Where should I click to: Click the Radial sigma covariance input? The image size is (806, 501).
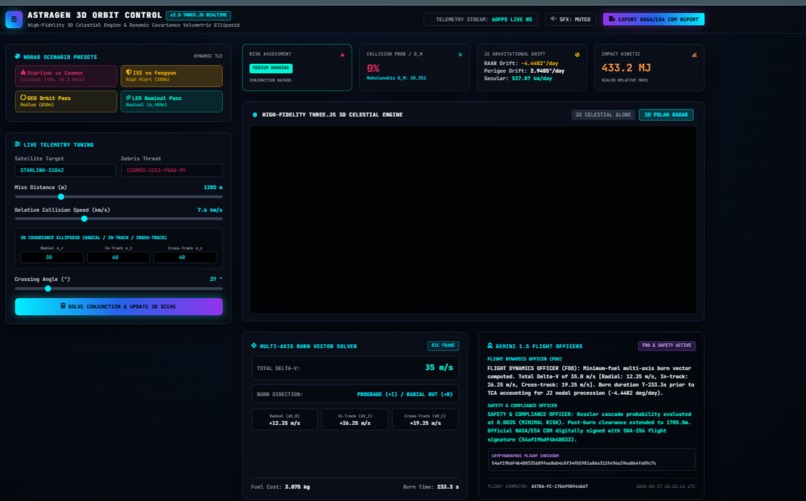(x=52, y=257)
